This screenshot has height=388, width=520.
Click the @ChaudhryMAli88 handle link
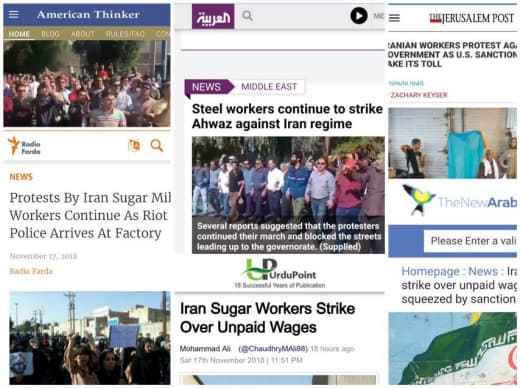(x=273, y=349)
